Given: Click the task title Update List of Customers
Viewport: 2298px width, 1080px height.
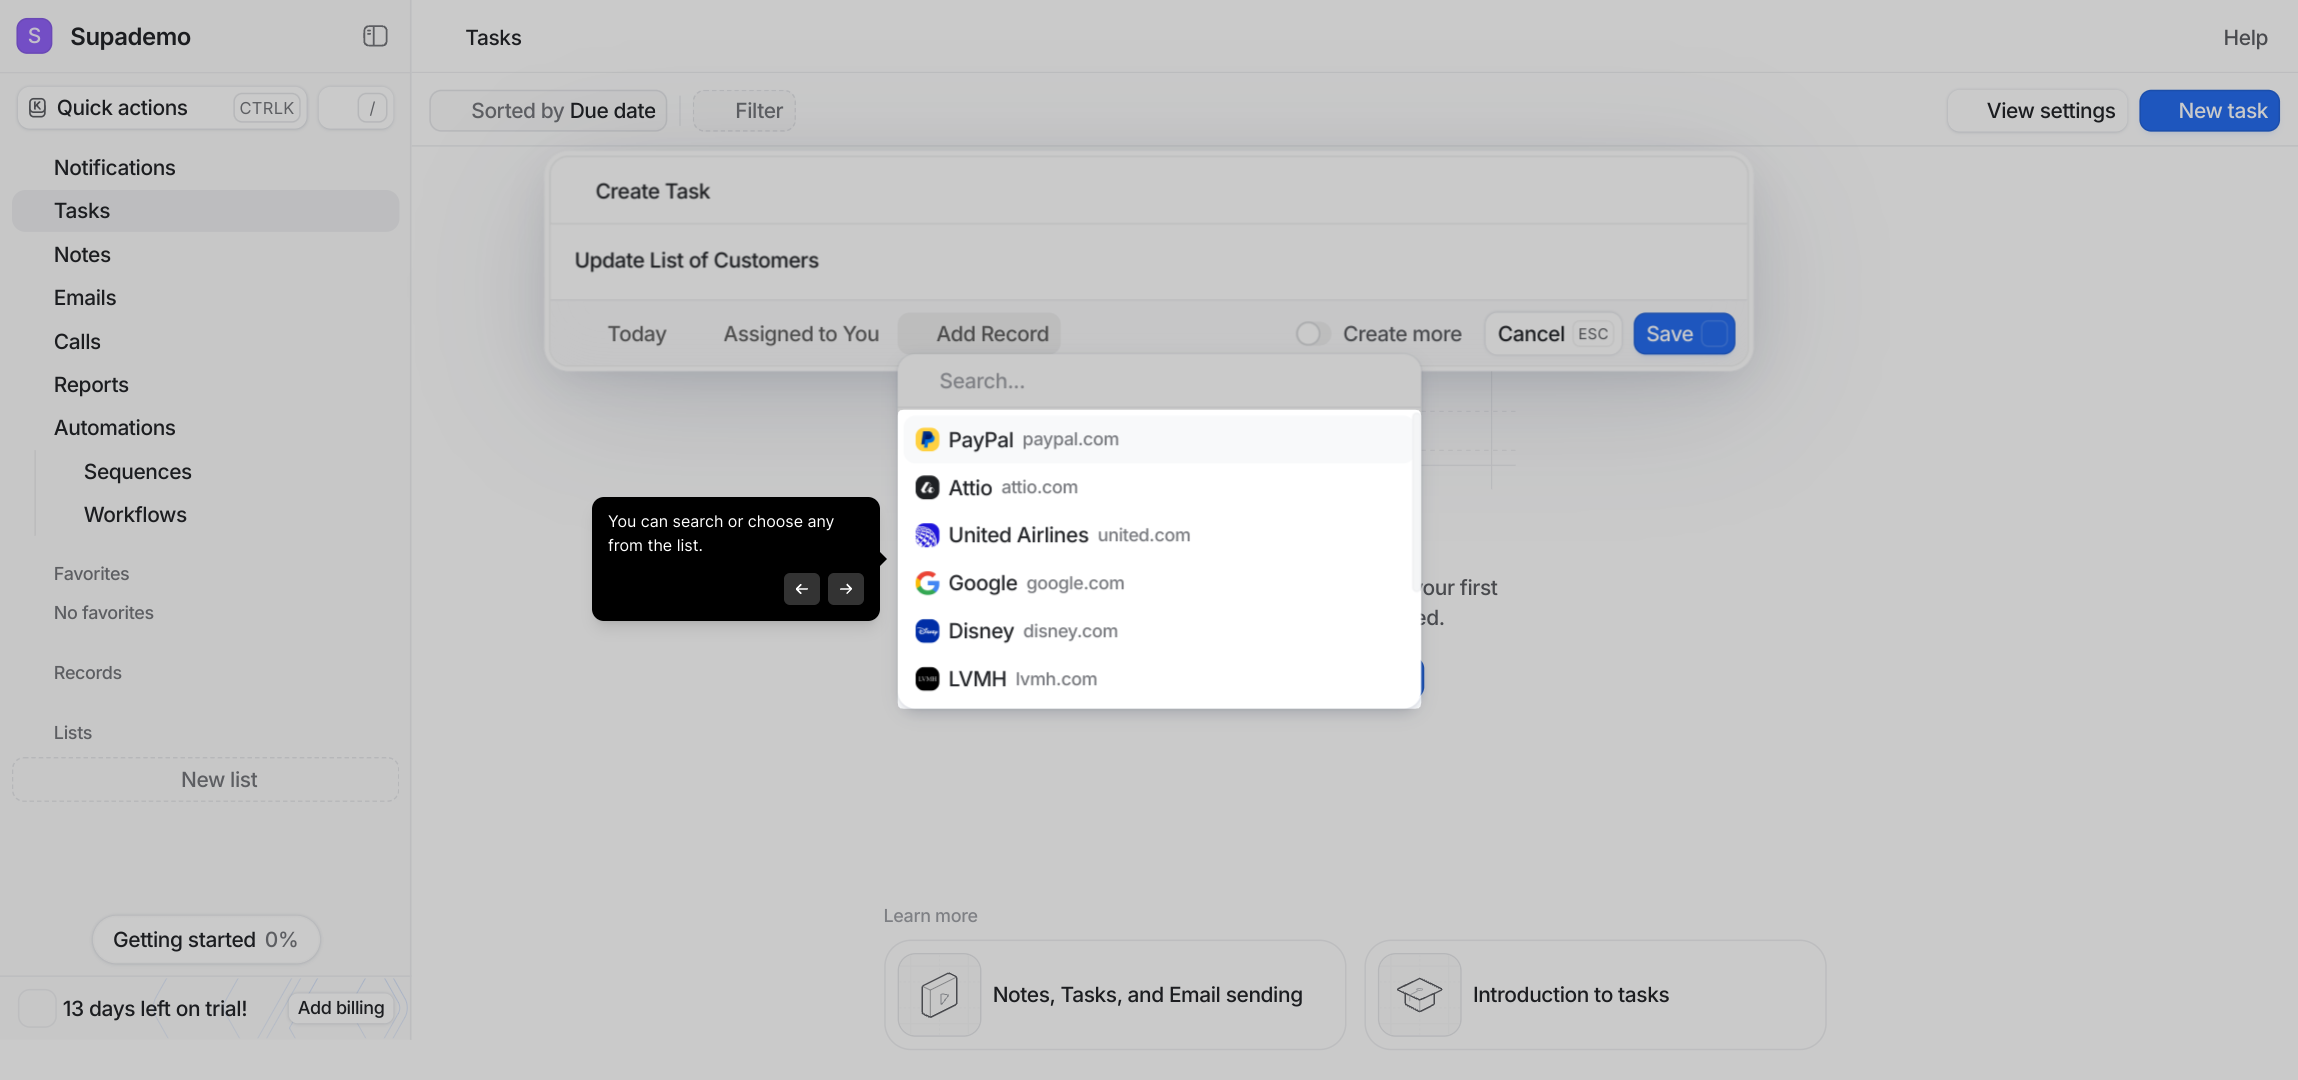Looking at the screenshot, I should pos(696,260).
